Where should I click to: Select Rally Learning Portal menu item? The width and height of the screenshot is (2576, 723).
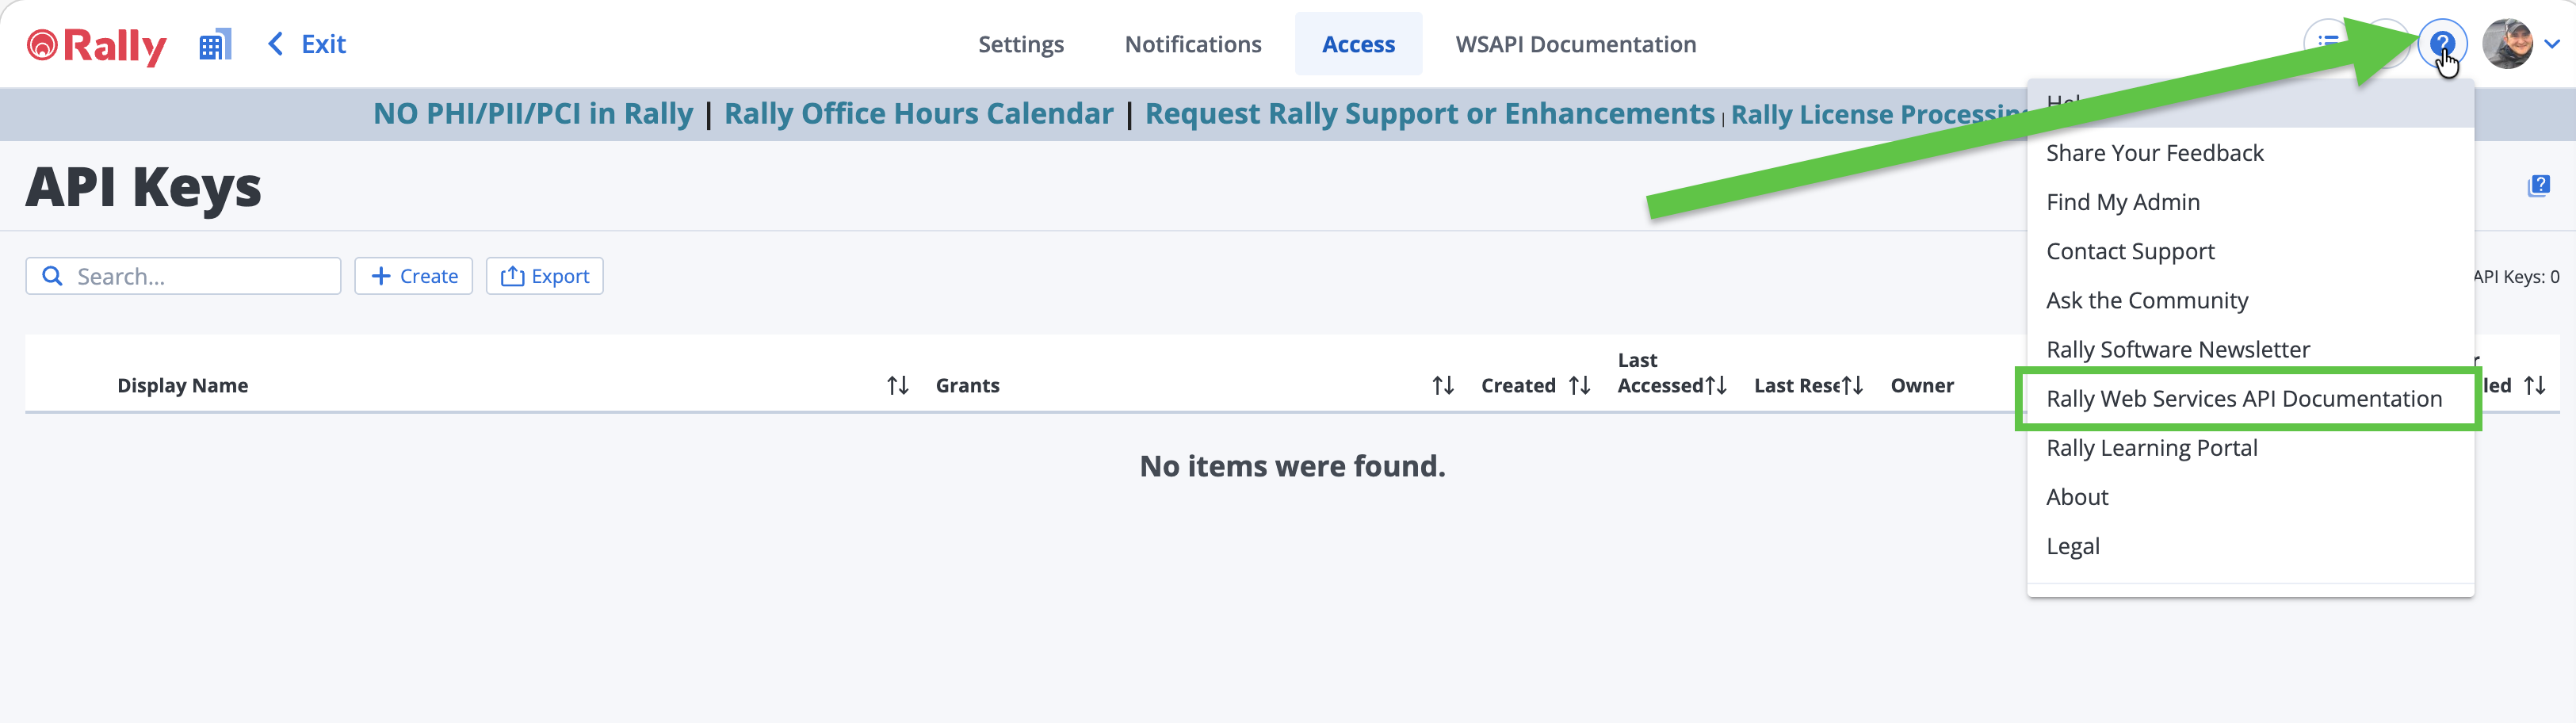(2250, 448)
